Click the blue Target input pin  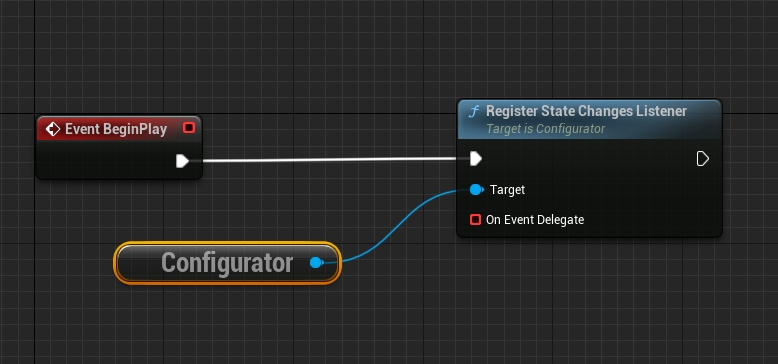pyautogui.click(x=476, y=189)
